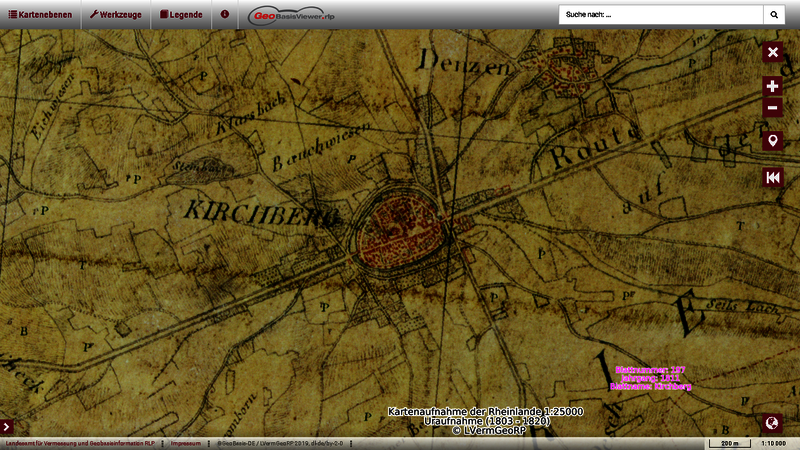Click the rewind to previous view button
This screenshot has height=450, width=800.
772,178
